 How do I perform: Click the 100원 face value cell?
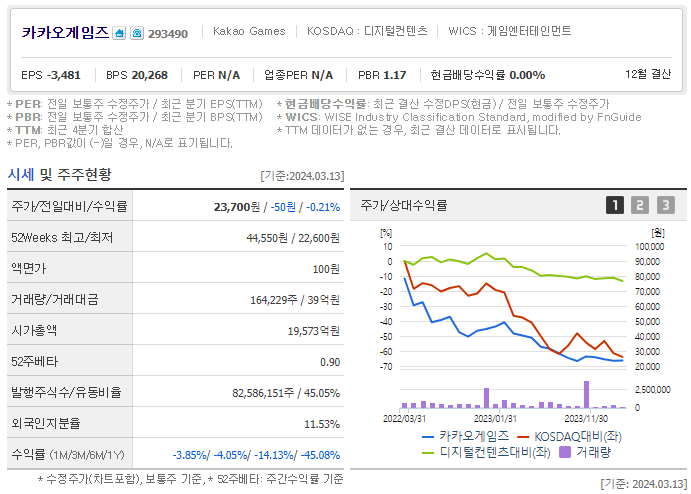click(326, 269)
